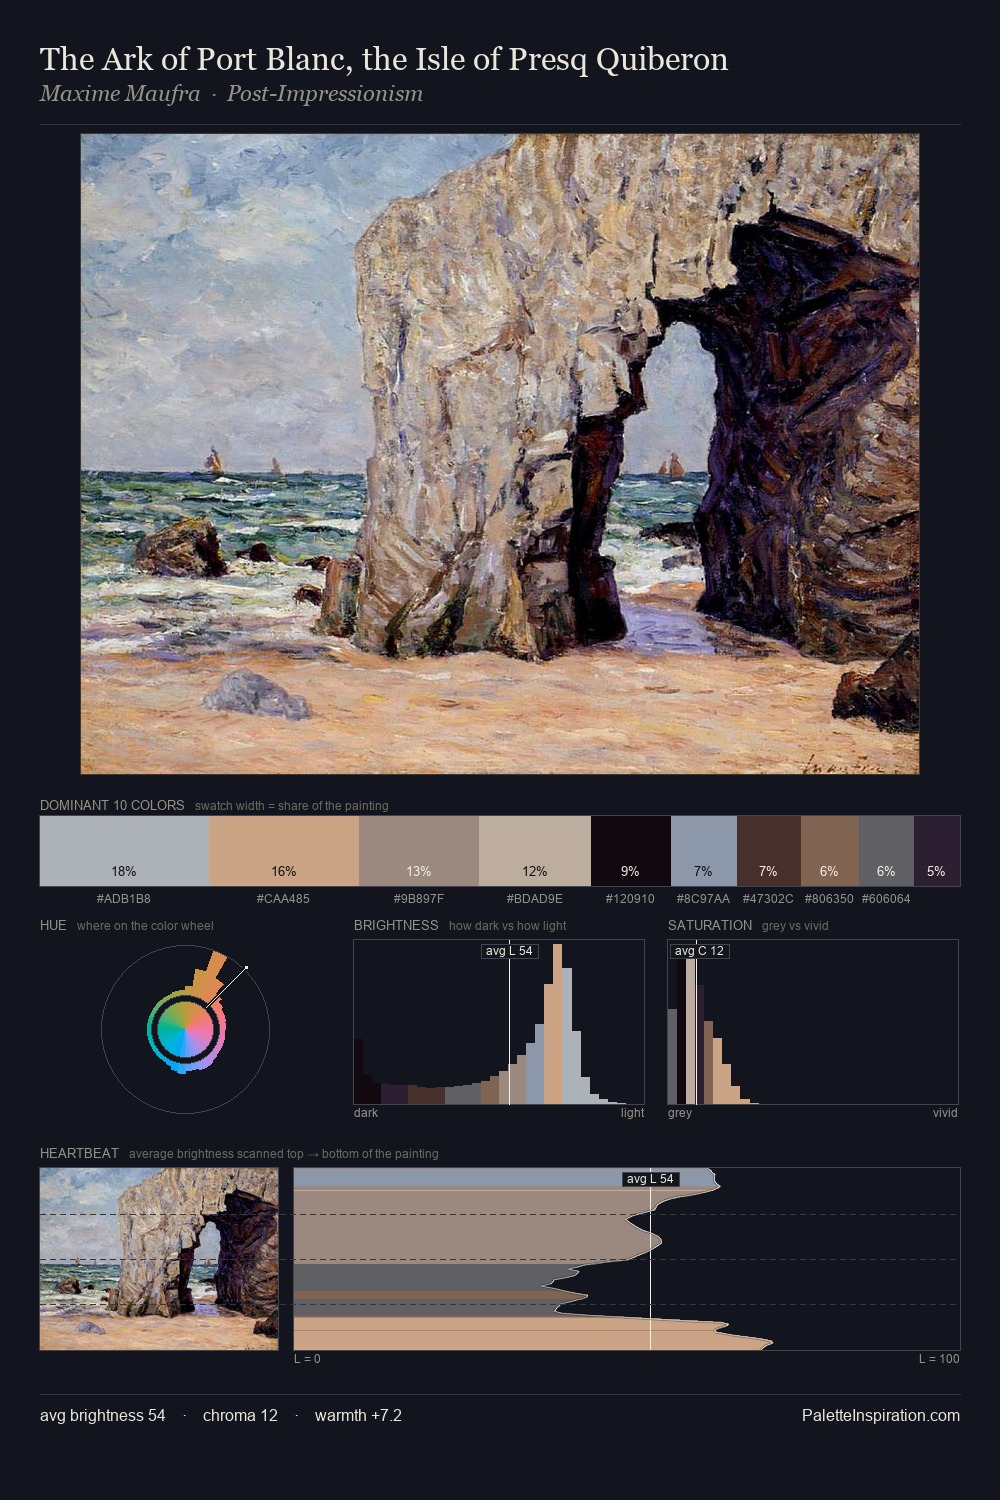Click the hue color wheel
1000x1500 pixels.
coord(186,1029)
